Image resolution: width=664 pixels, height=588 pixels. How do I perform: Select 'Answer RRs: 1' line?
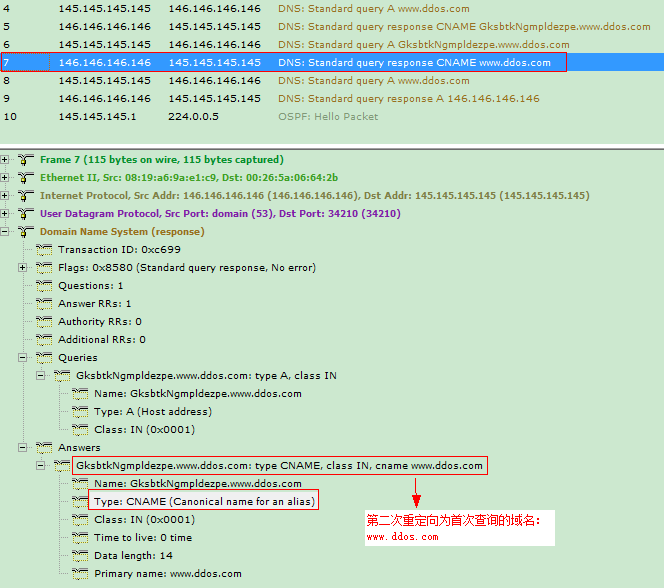[95, 304]
